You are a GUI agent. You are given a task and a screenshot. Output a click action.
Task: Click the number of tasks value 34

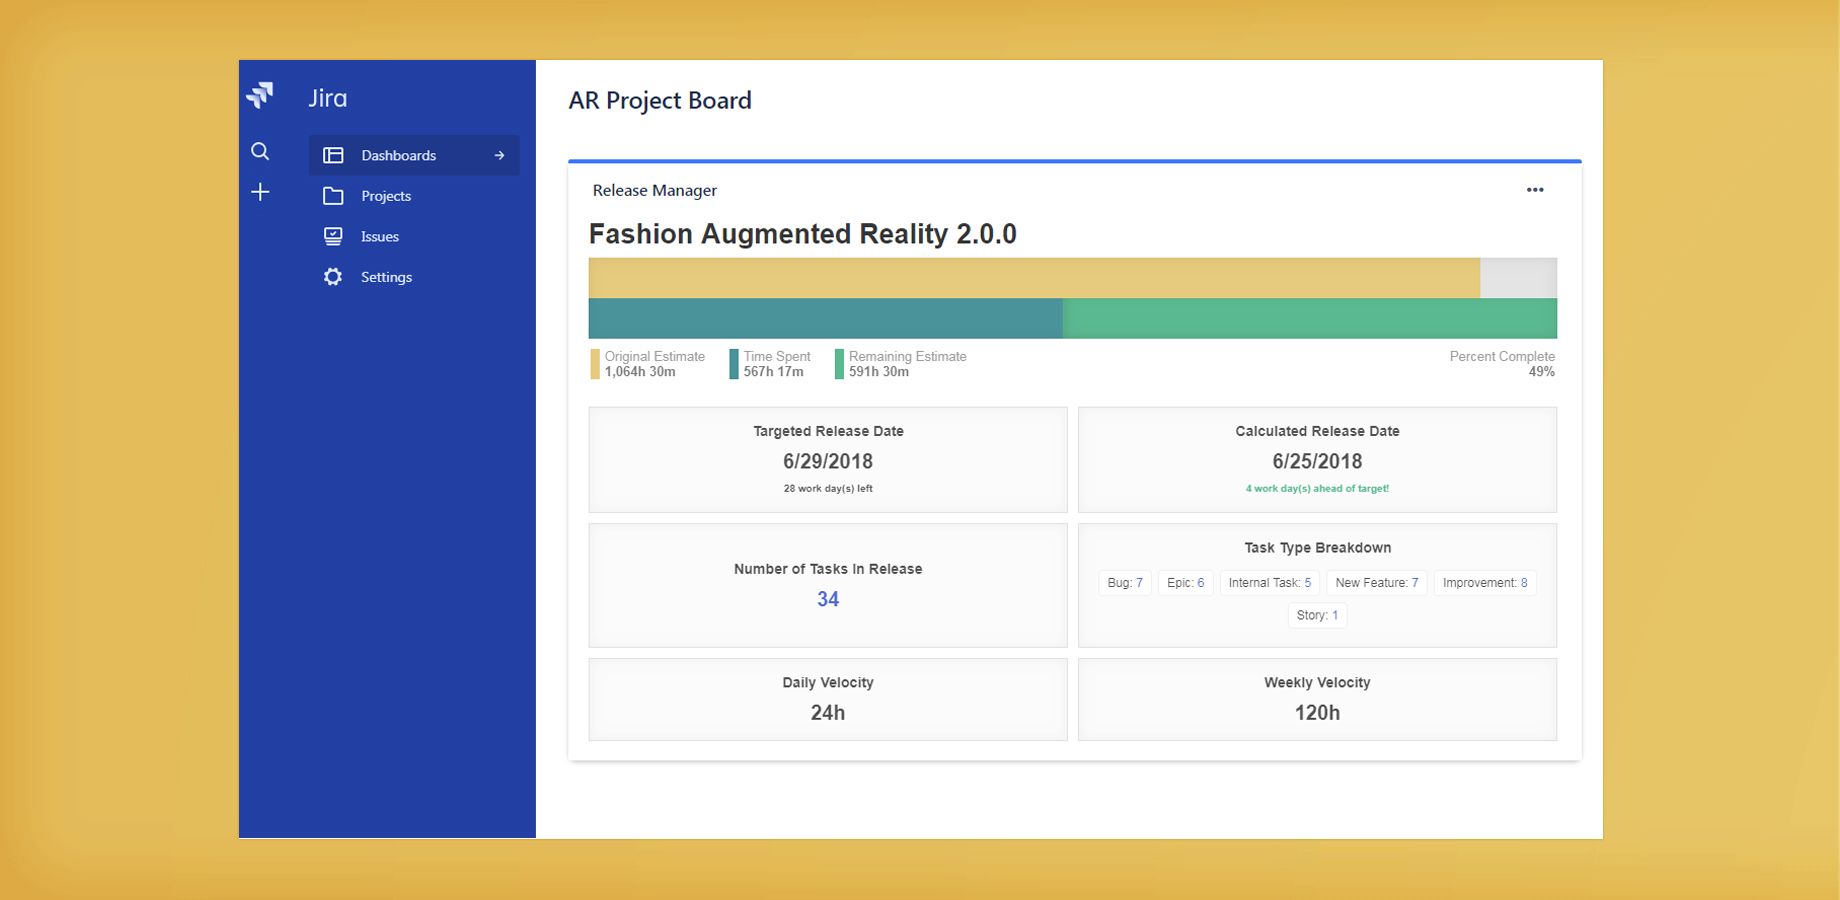click(x=828, y=599)
